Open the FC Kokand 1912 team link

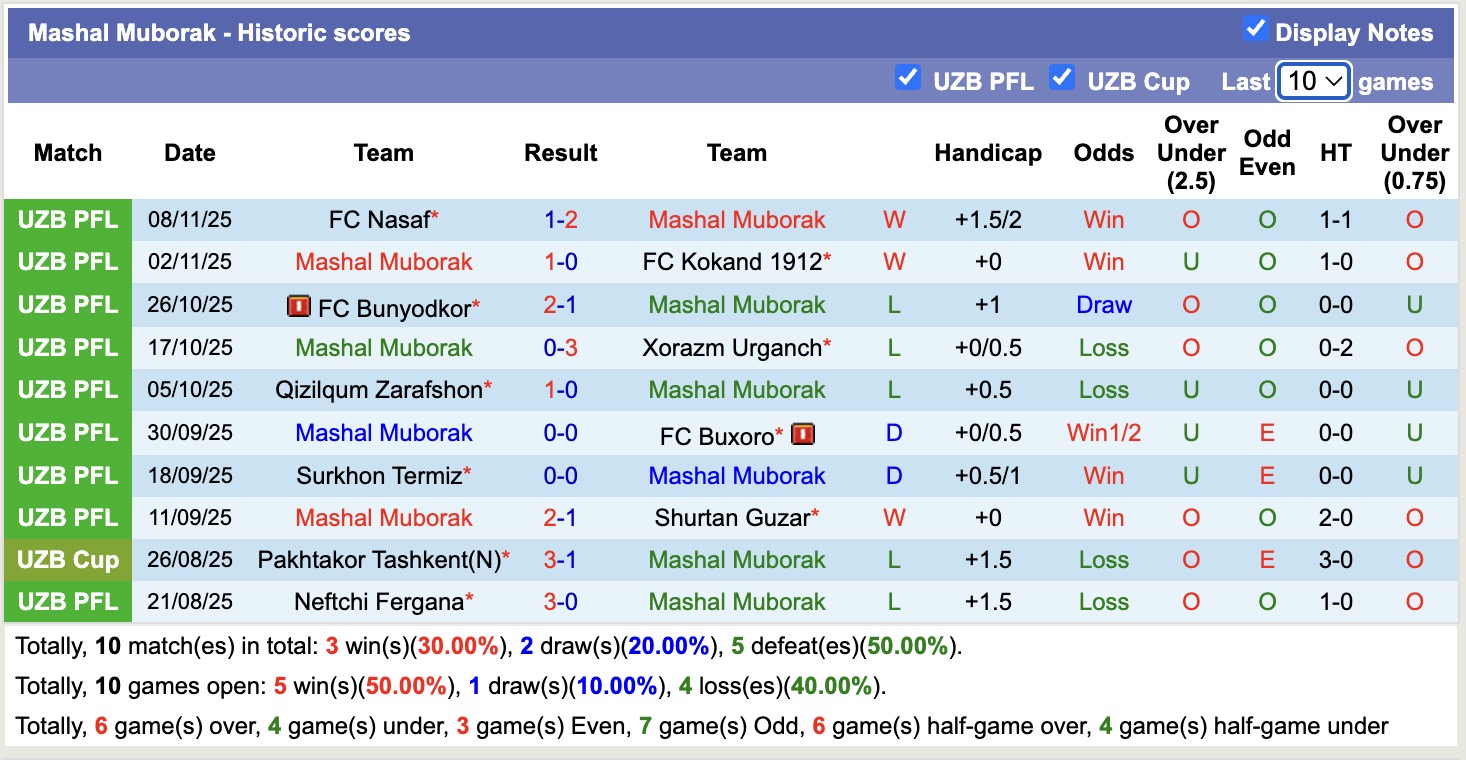732,262
